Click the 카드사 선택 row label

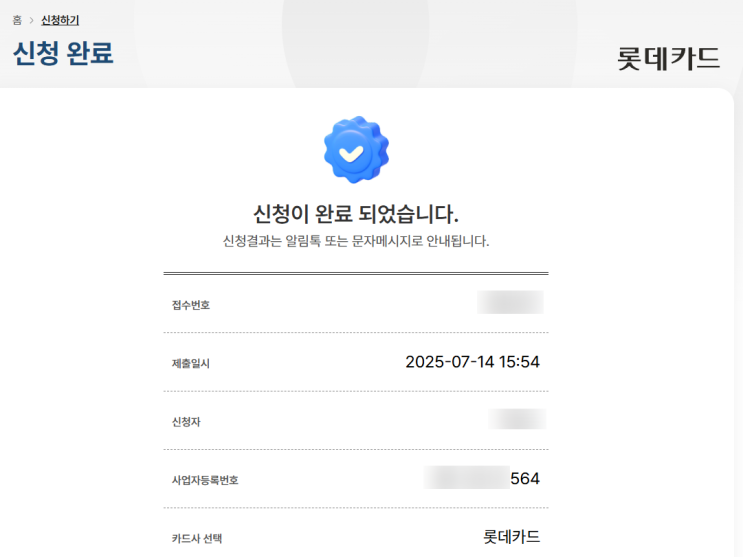[197, 539]
